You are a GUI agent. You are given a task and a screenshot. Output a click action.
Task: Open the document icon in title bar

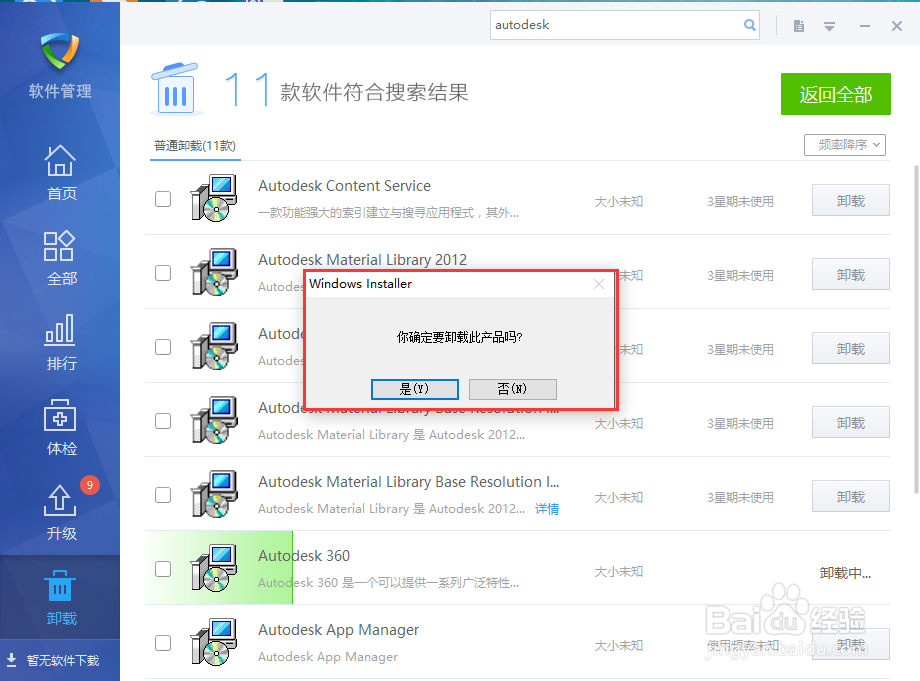coord(799,26)
